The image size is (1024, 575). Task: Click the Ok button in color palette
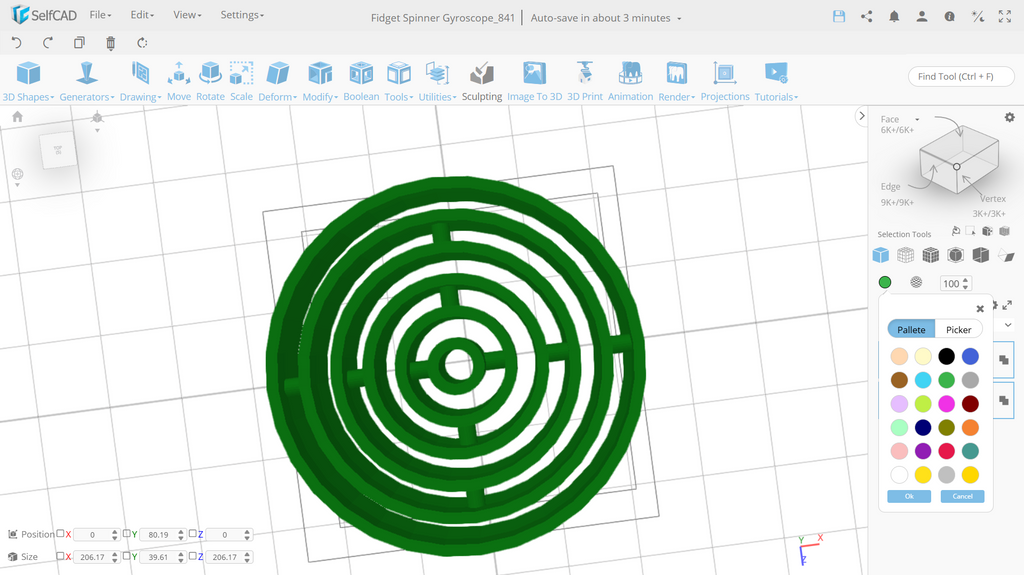[x=909, y=496]
